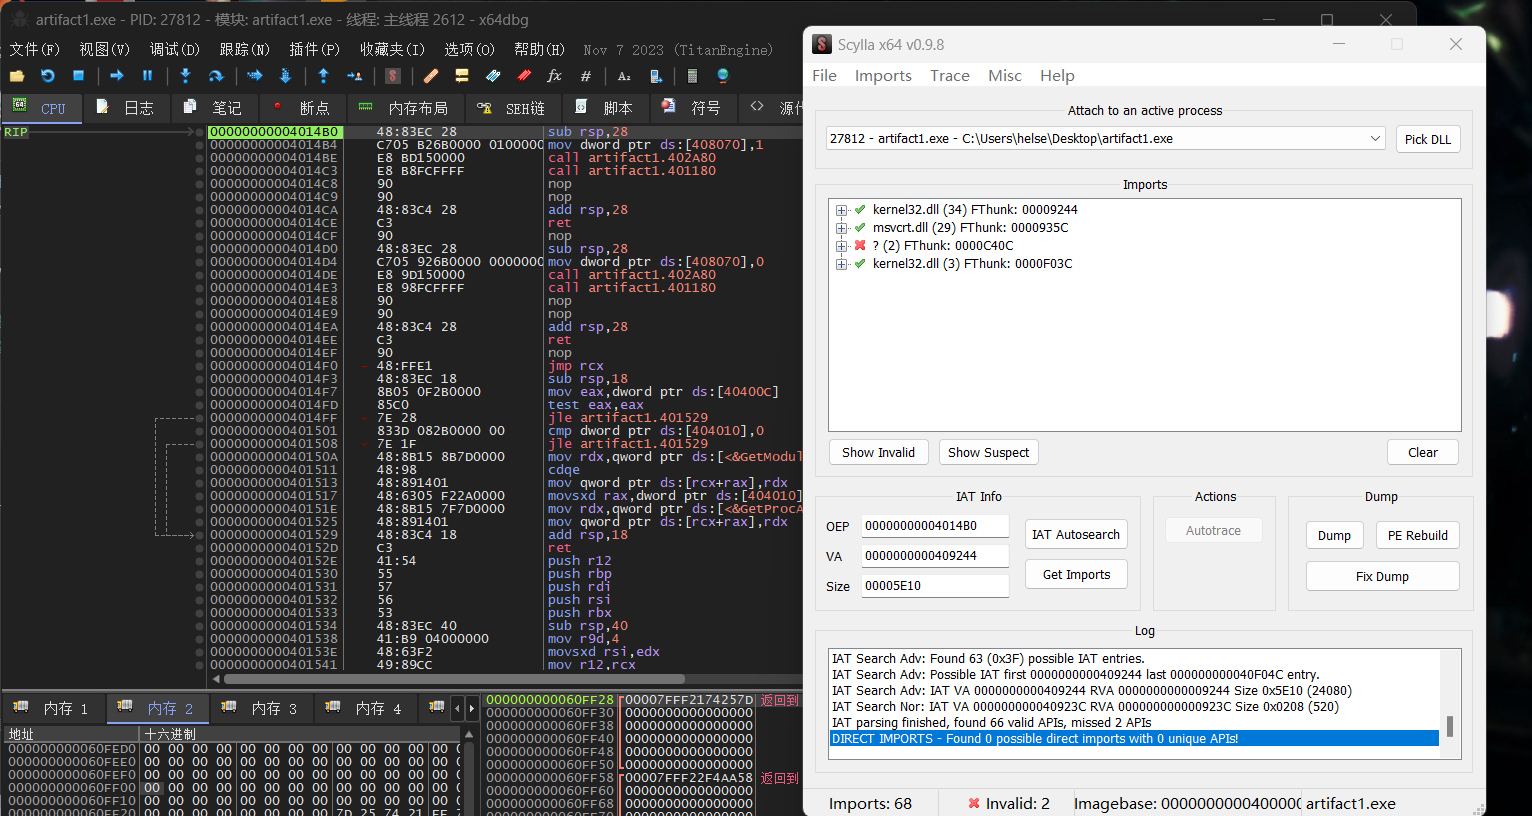The height and width of the screenshot is (816, 1532).
Task: Click the fx functions icon
Action: (555, 76)
